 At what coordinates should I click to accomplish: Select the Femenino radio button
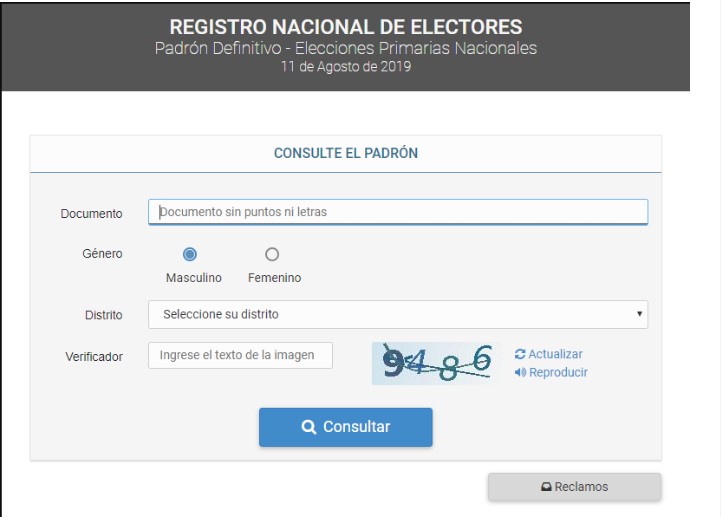click(272, 254)
